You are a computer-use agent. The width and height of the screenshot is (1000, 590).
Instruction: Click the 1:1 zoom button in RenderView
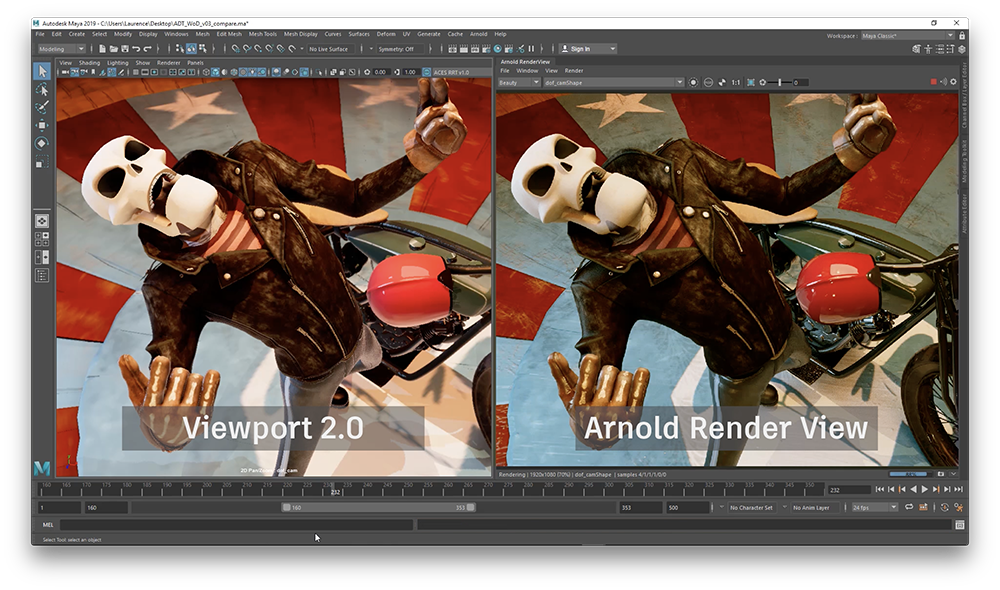click(735, 82)
